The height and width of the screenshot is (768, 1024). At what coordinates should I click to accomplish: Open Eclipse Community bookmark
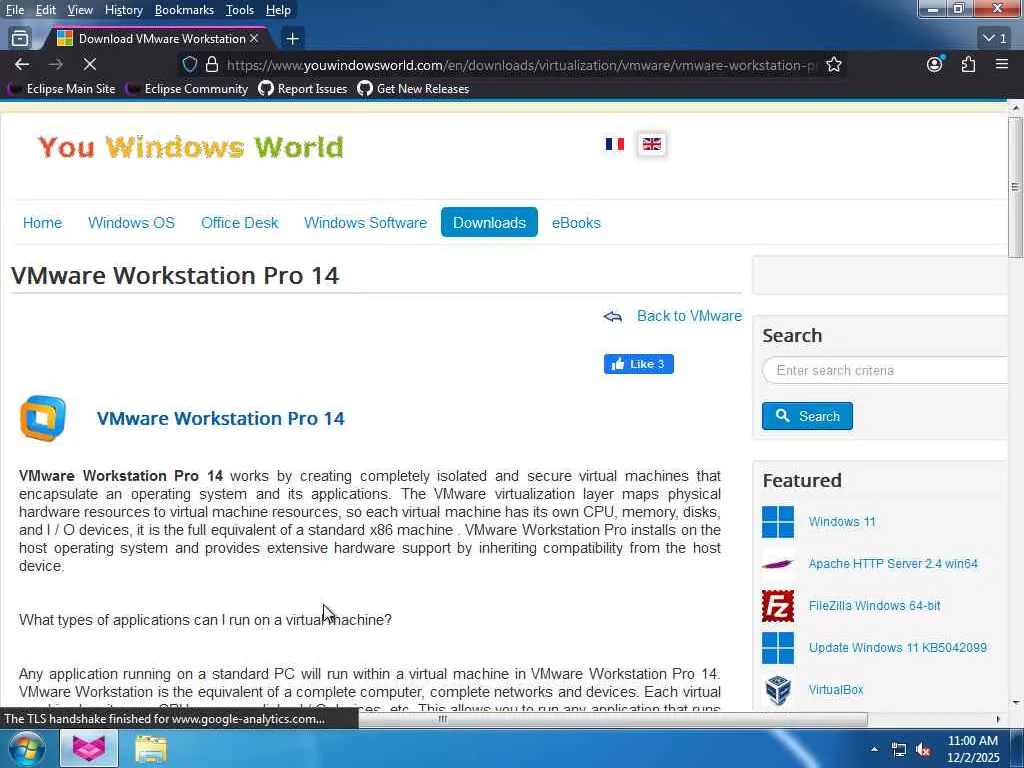click(x=187, y=89)
